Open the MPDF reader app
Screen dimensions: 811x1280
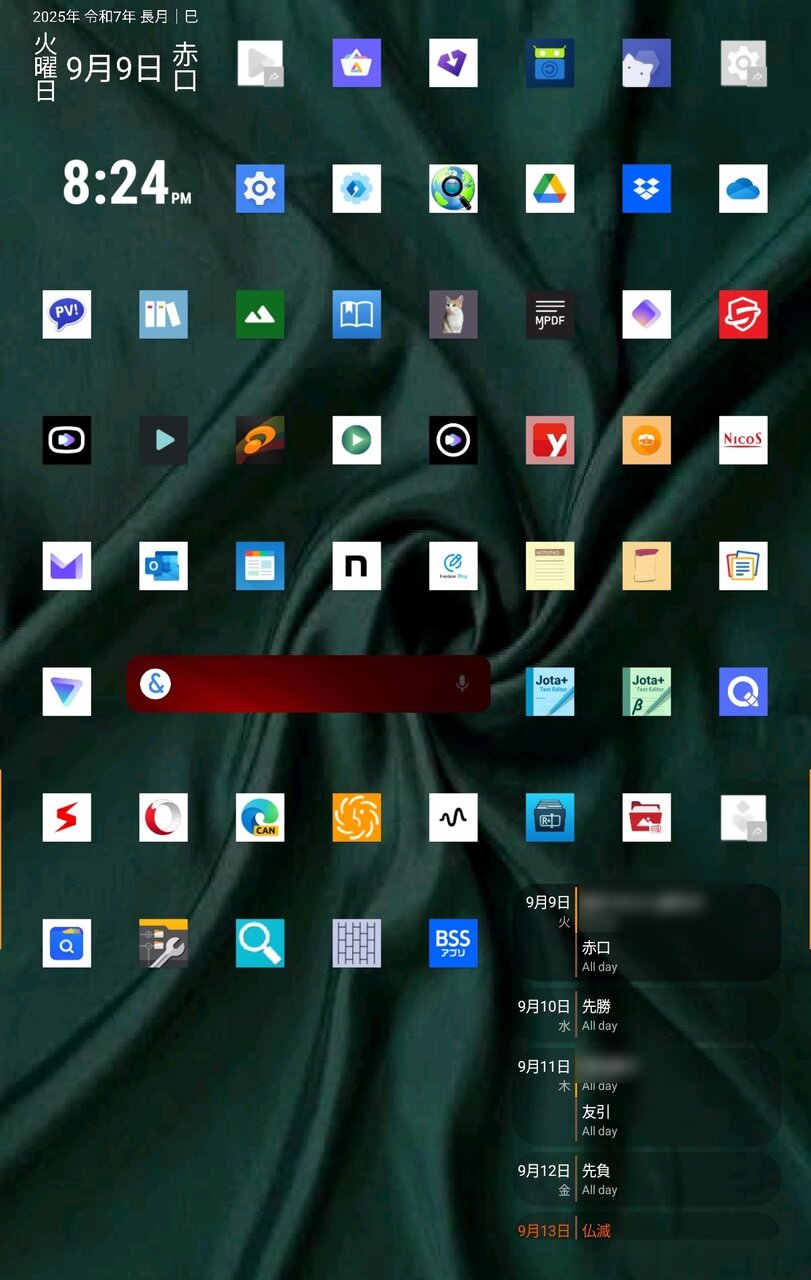coord(550,314)
